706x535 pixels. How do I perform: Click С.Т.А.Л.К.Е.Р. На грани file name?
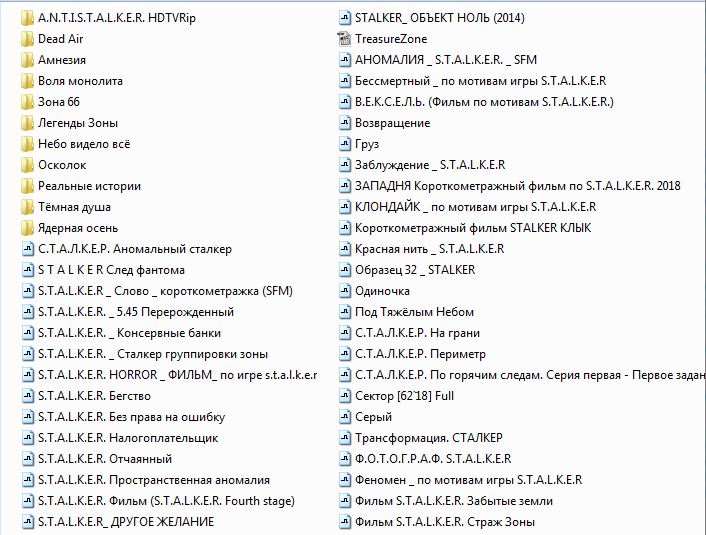[417, 333]
